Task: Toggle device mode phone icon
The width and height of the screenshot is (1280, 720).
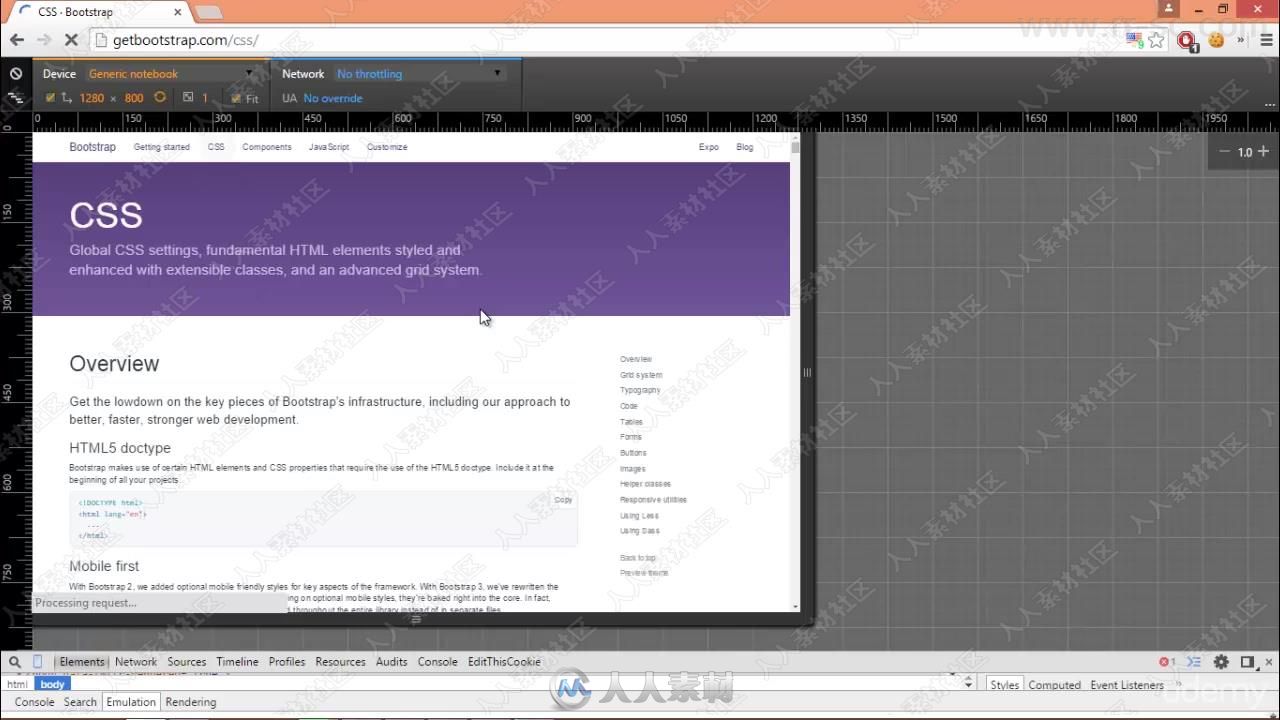Action: (38, 662)
